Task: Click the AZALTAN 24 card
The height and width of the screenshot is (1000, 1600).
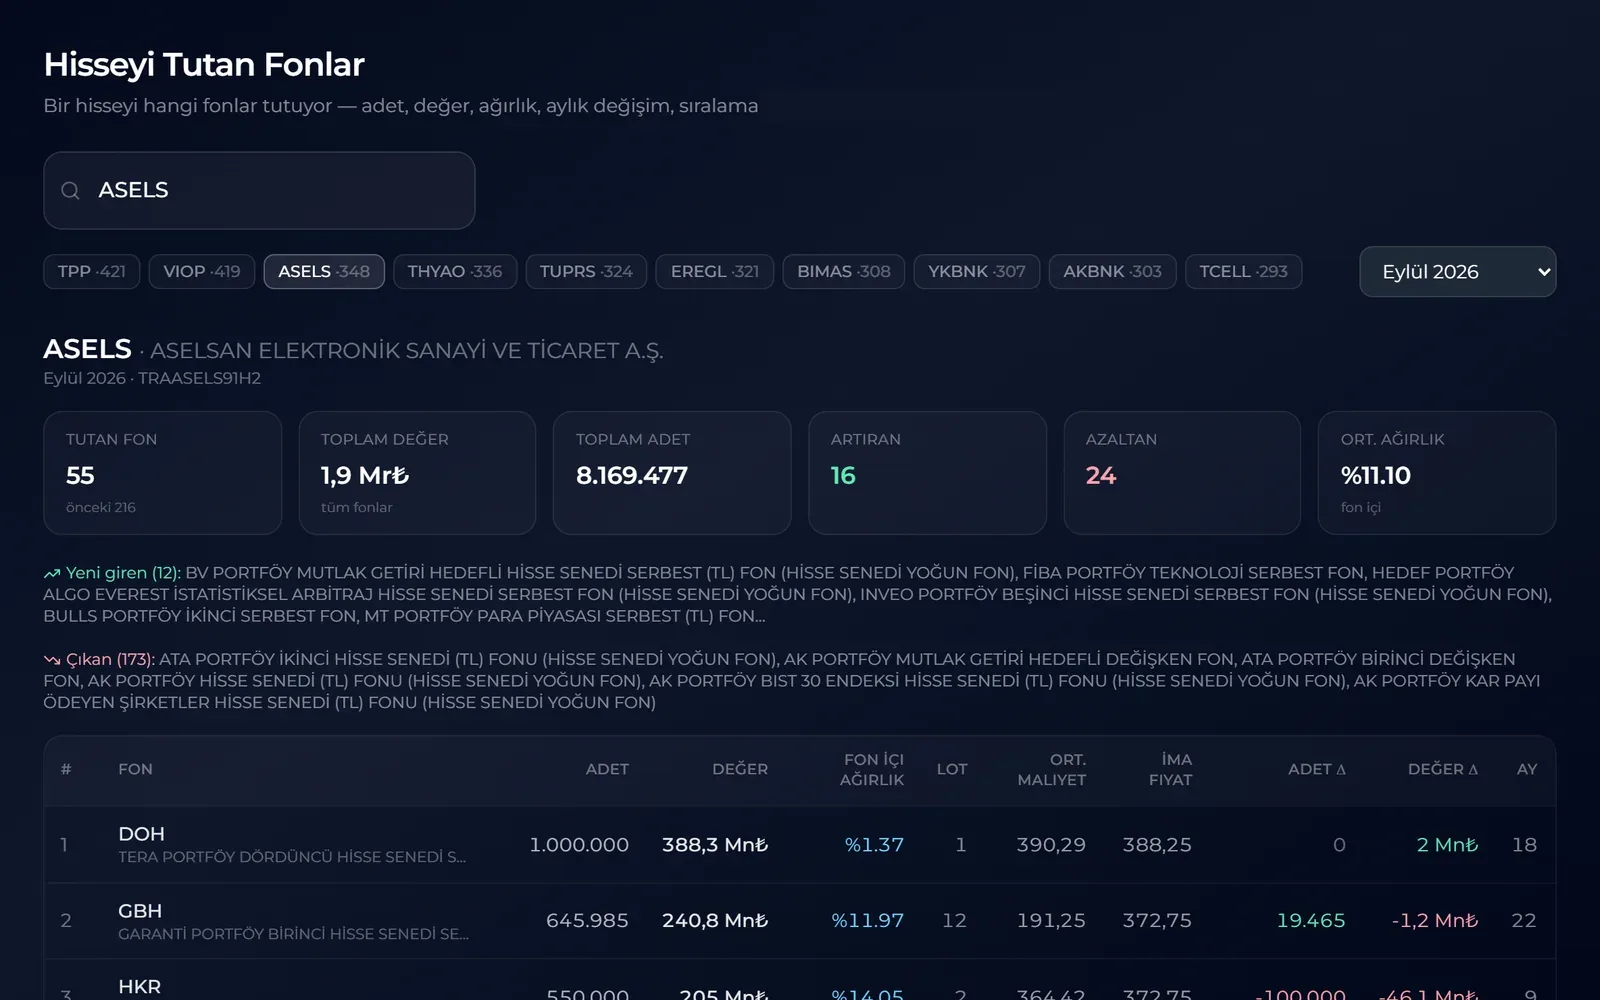Action: tap(1182, 473)
